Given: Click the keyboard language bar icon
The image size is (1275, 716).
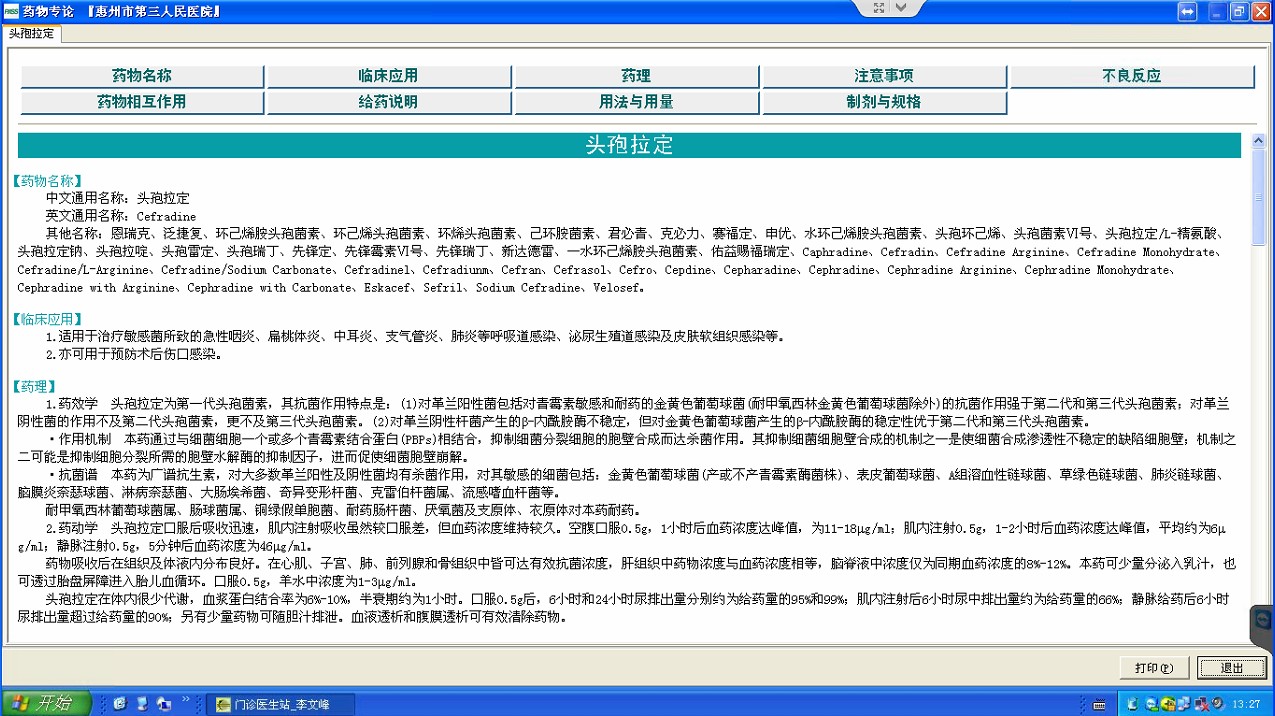Looking at the screenshot, I should point(1099,704).
